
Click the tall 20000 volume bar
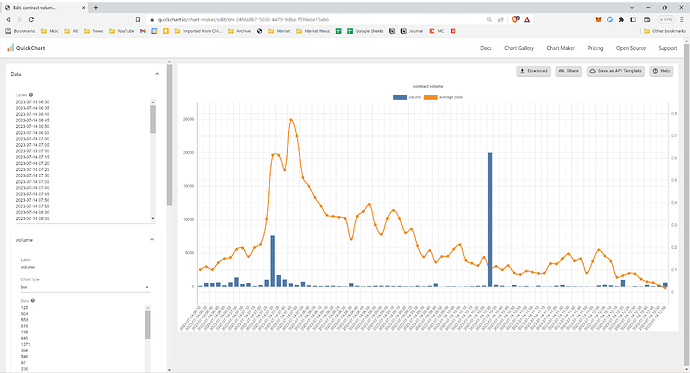490,219
